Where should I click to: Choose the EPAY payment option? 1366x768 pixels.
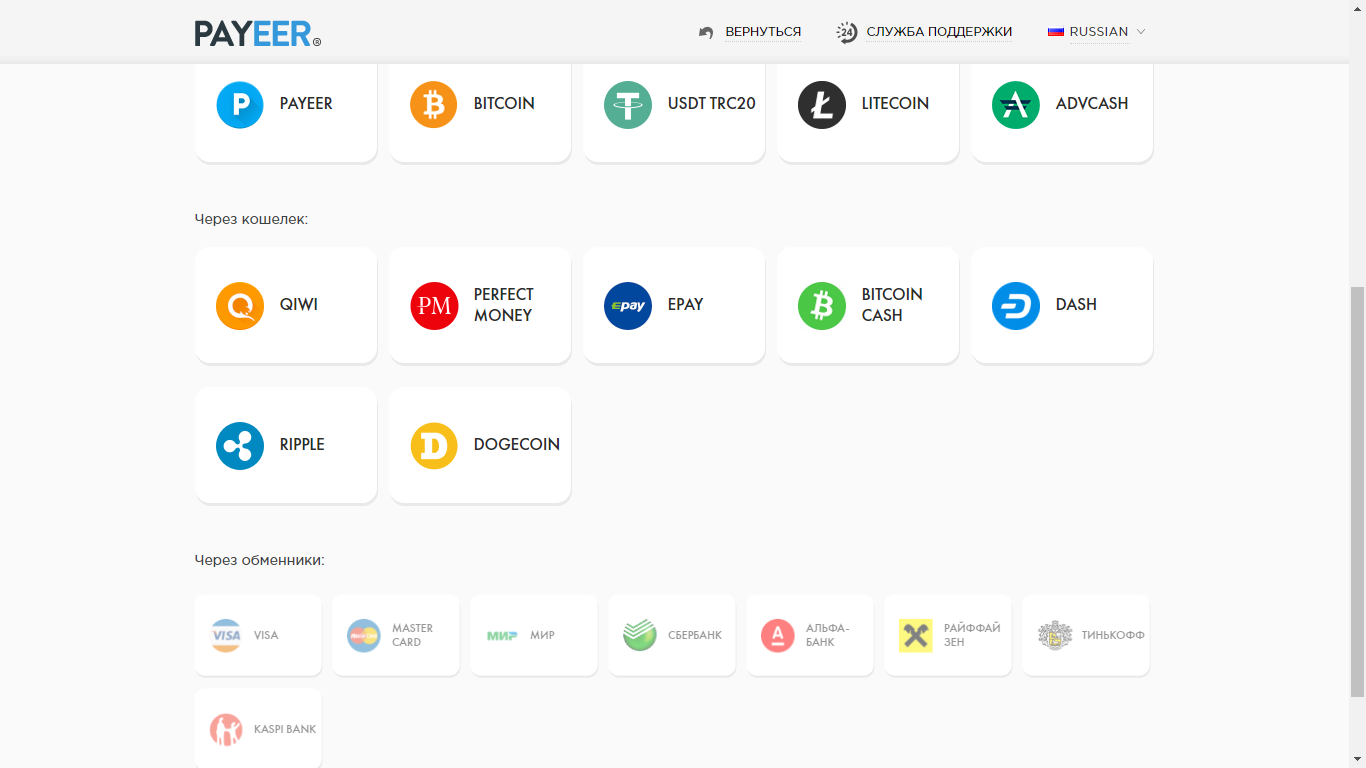coord(673,305)
